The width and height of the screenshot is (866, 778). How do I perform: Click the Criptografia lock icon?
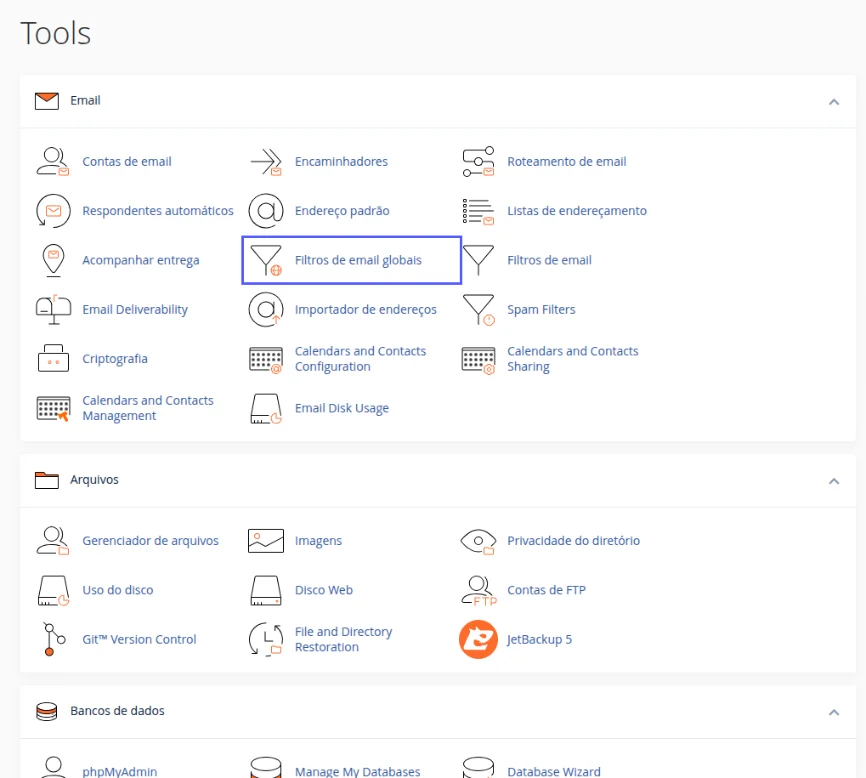53,358
